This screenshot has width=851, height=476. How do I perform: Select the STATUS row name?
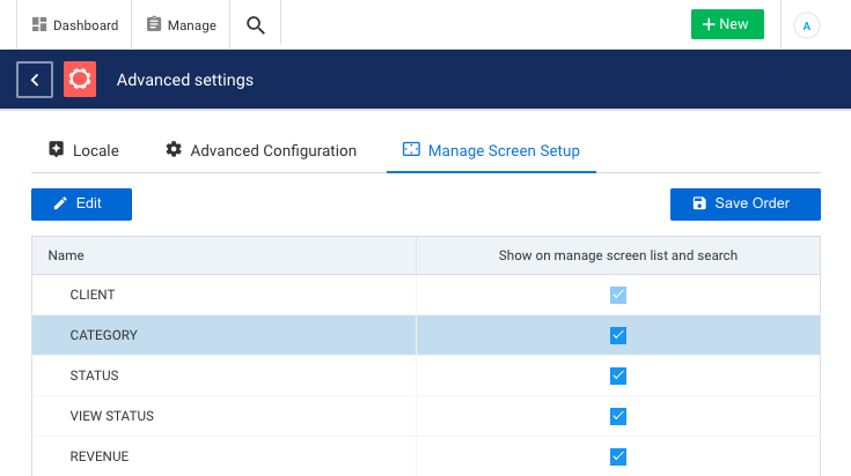point(94,376)
